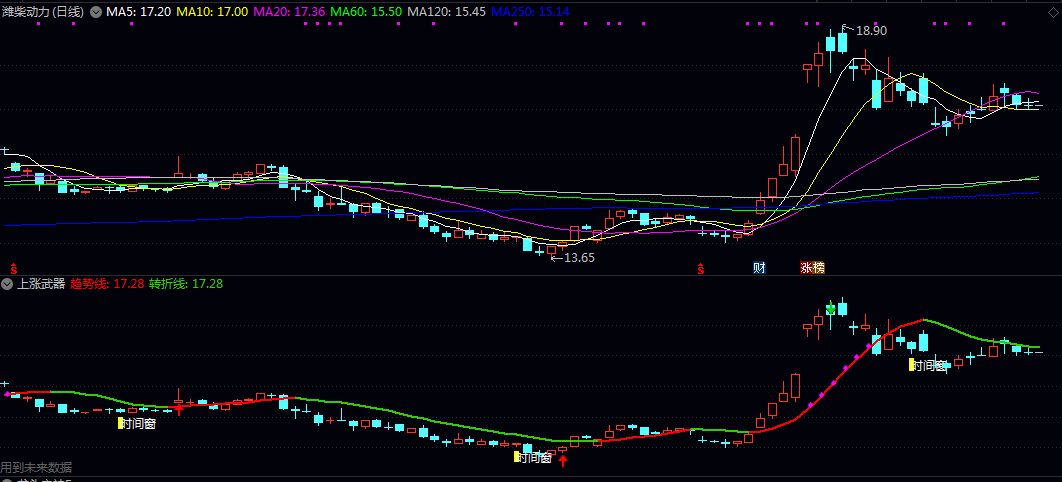Click the 上涨武器 indicator name

coord(41,284)
